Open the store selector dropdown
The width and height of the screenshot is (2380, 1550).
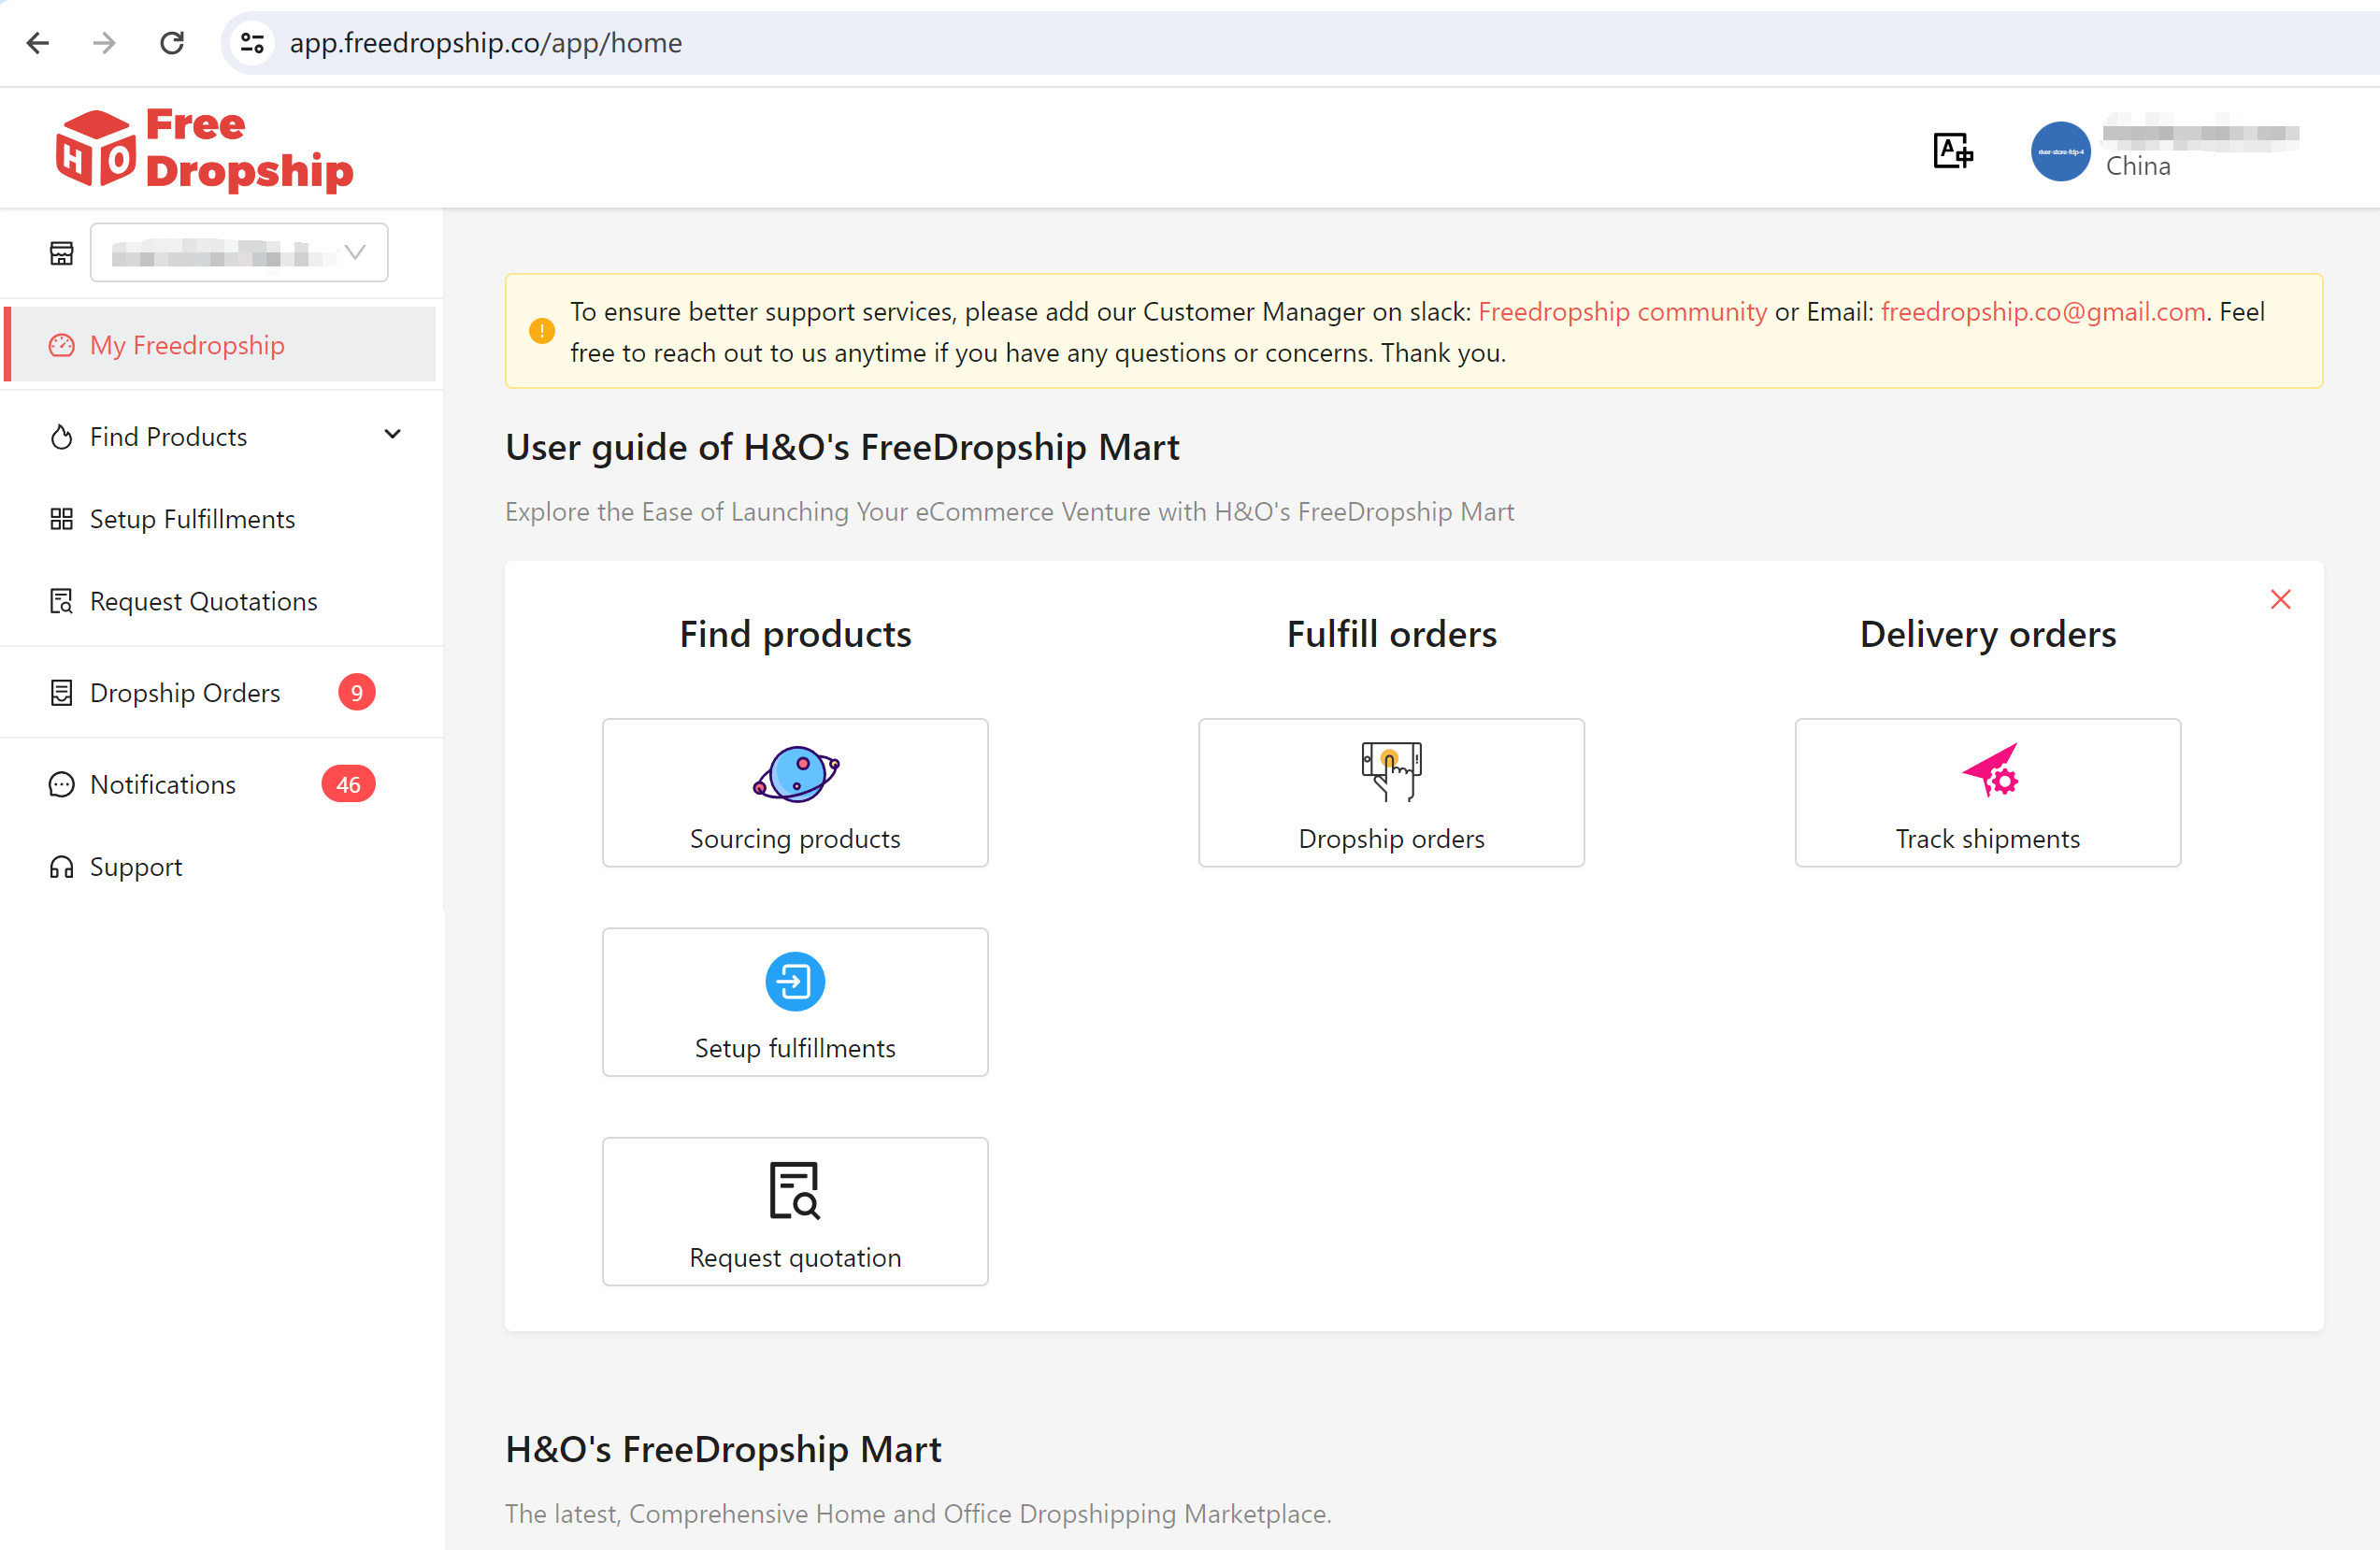click(x=239, y=252)
